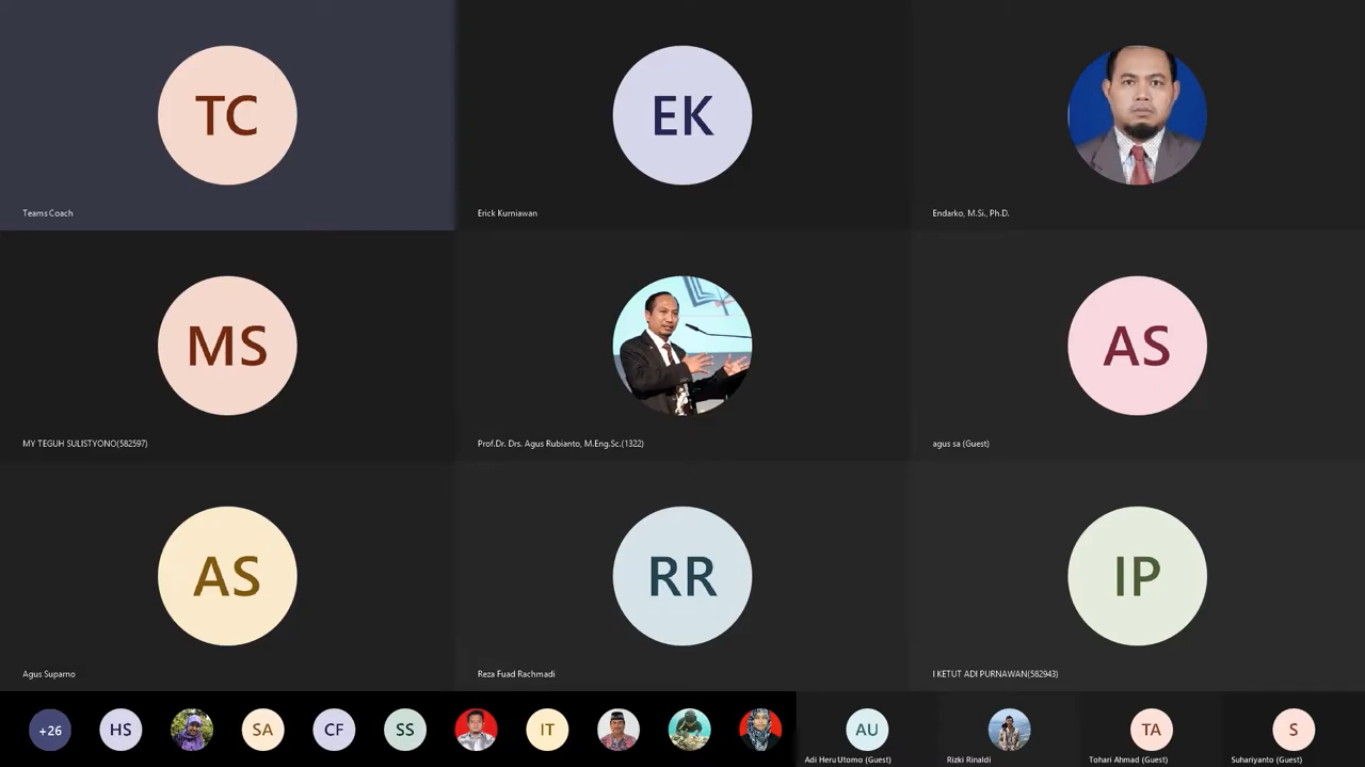
Task: Click the +26 overflow participants badge
Action: pyautogui.click(x=50, y=730)
